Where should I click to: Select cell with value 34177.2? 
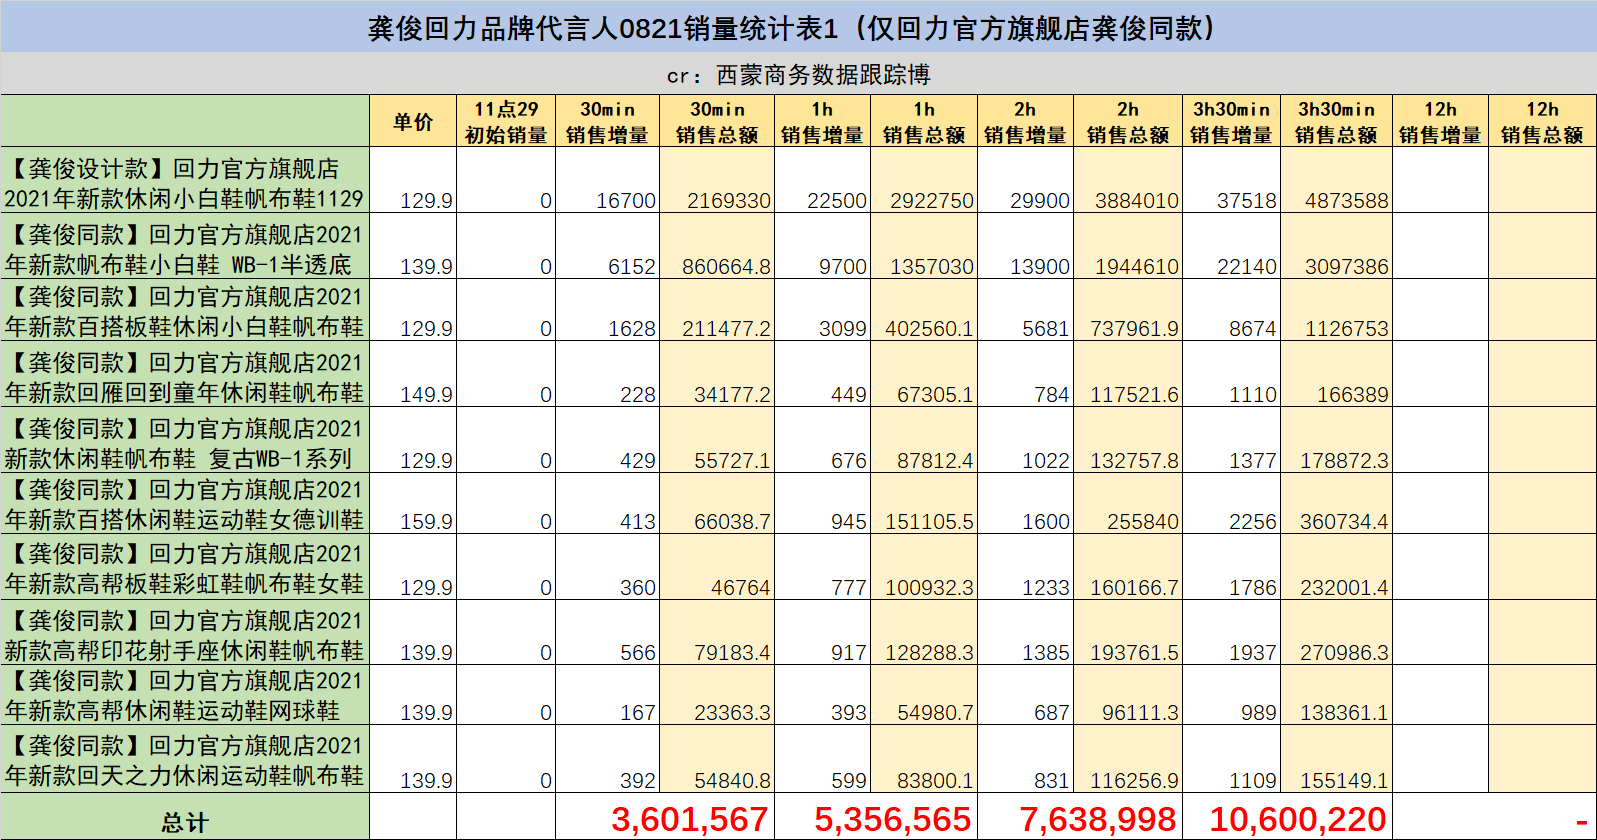(x=717, y=375)
